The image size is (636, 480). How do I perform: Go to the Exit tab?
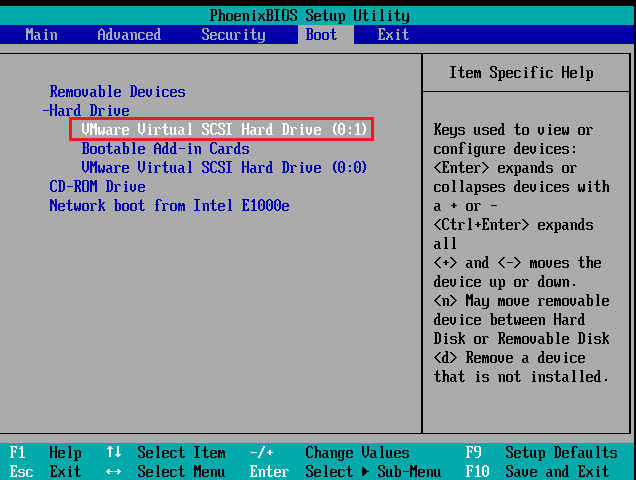coord(393,35)
